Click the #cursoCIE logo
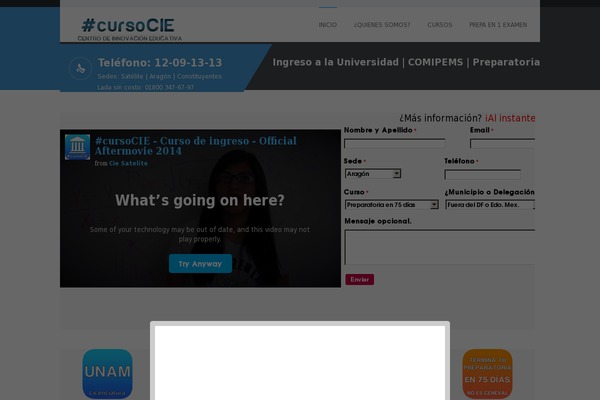 coord(129,29)
